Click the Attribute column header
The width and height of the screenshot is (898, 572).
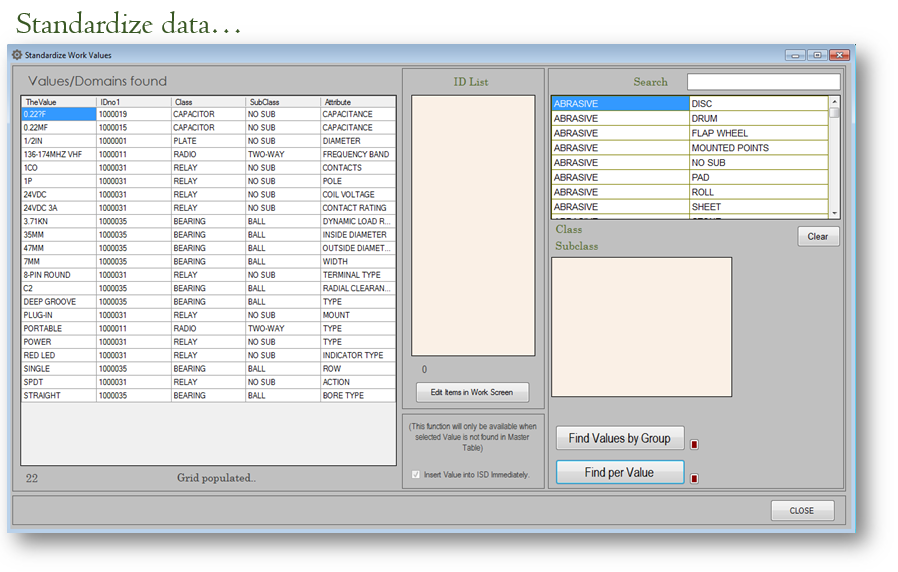[x=358, y=102]
